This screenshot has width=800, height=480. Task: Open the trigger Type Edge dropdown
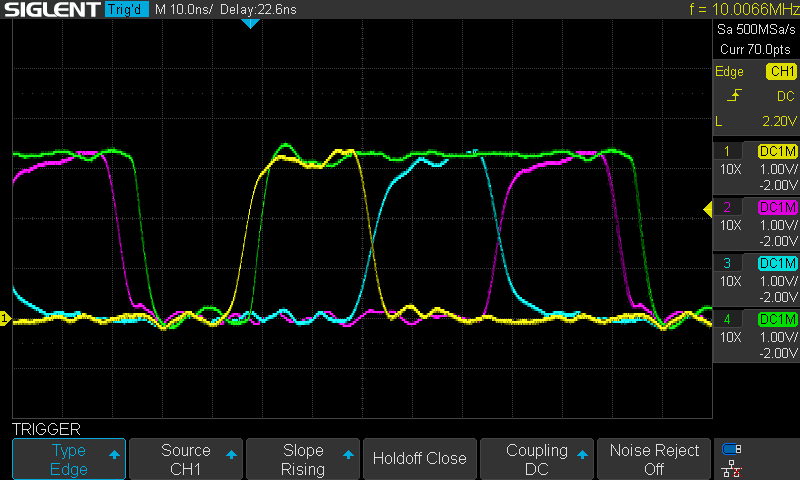coord(69,459)
